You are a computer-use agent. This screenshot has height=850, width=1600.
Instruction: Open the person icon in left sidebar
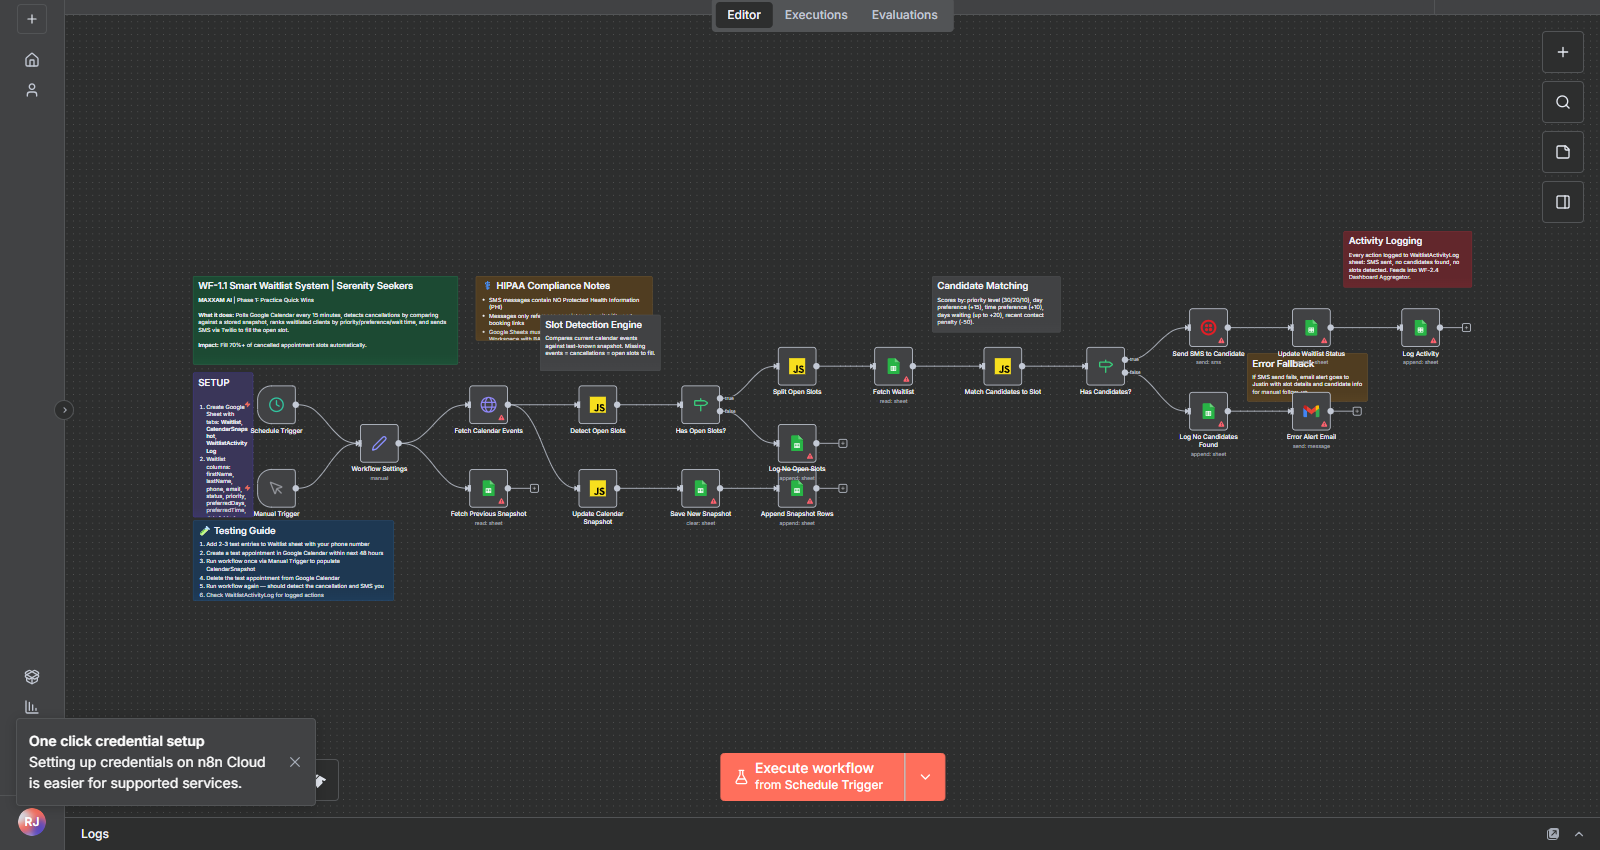(x=32, y=90)
